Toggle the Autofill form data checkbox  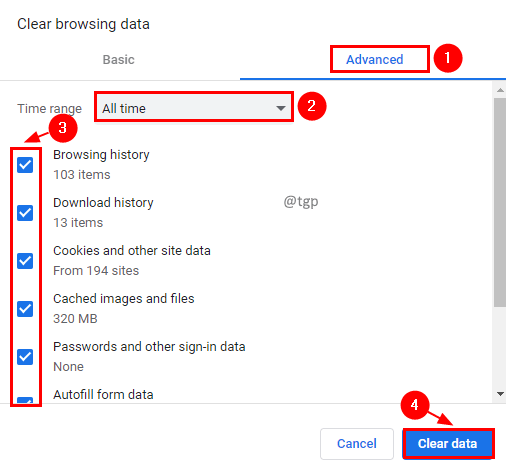pos(25,400)
